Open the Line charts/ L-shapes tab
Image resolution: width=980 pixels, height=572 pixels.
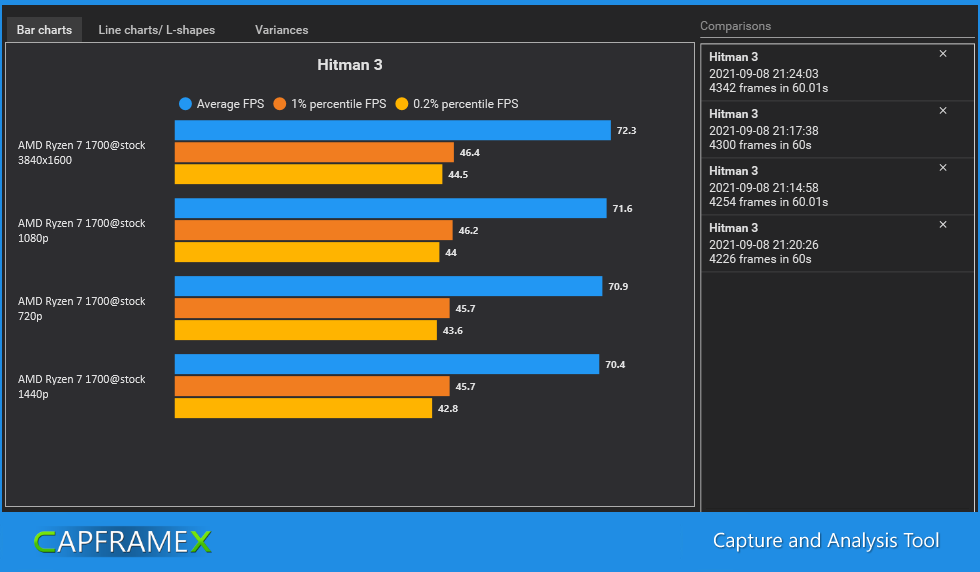[x=156, y=29]
